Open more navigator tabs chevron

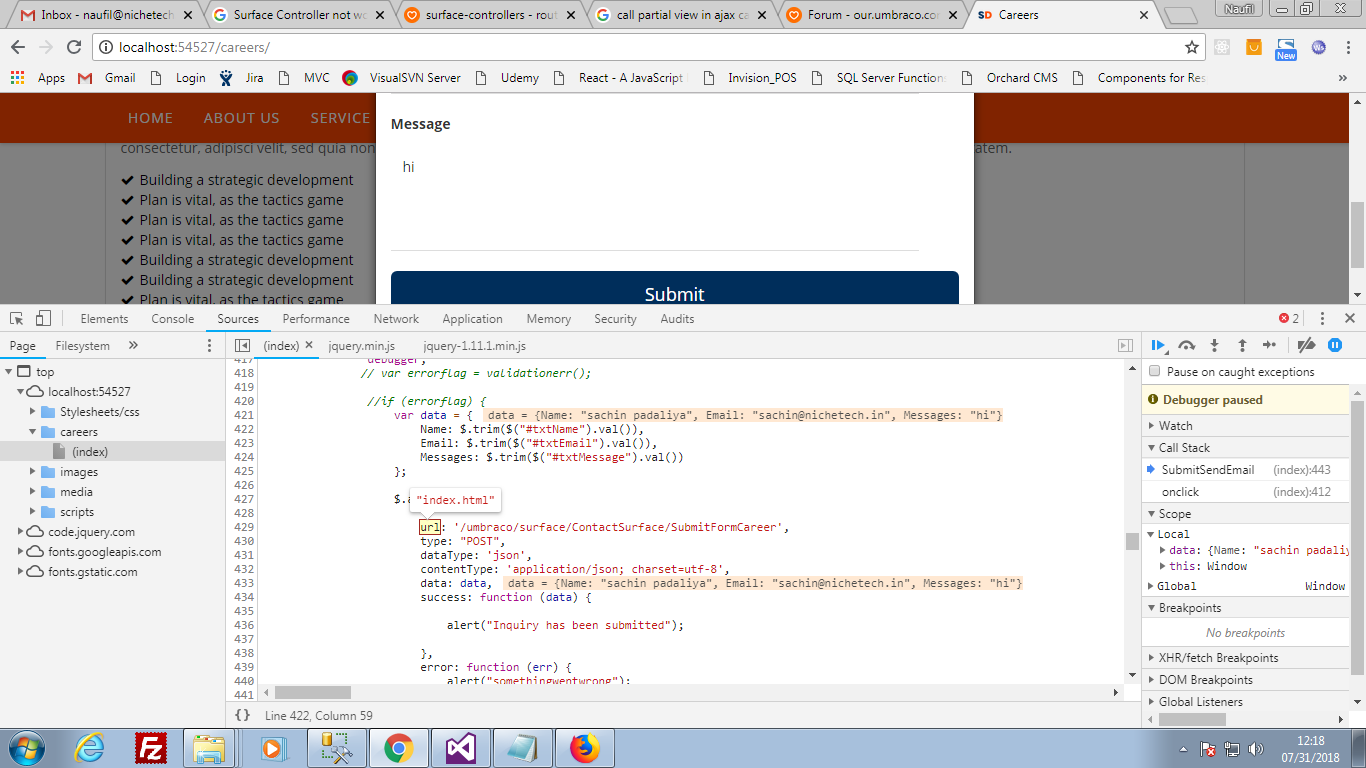133,345
